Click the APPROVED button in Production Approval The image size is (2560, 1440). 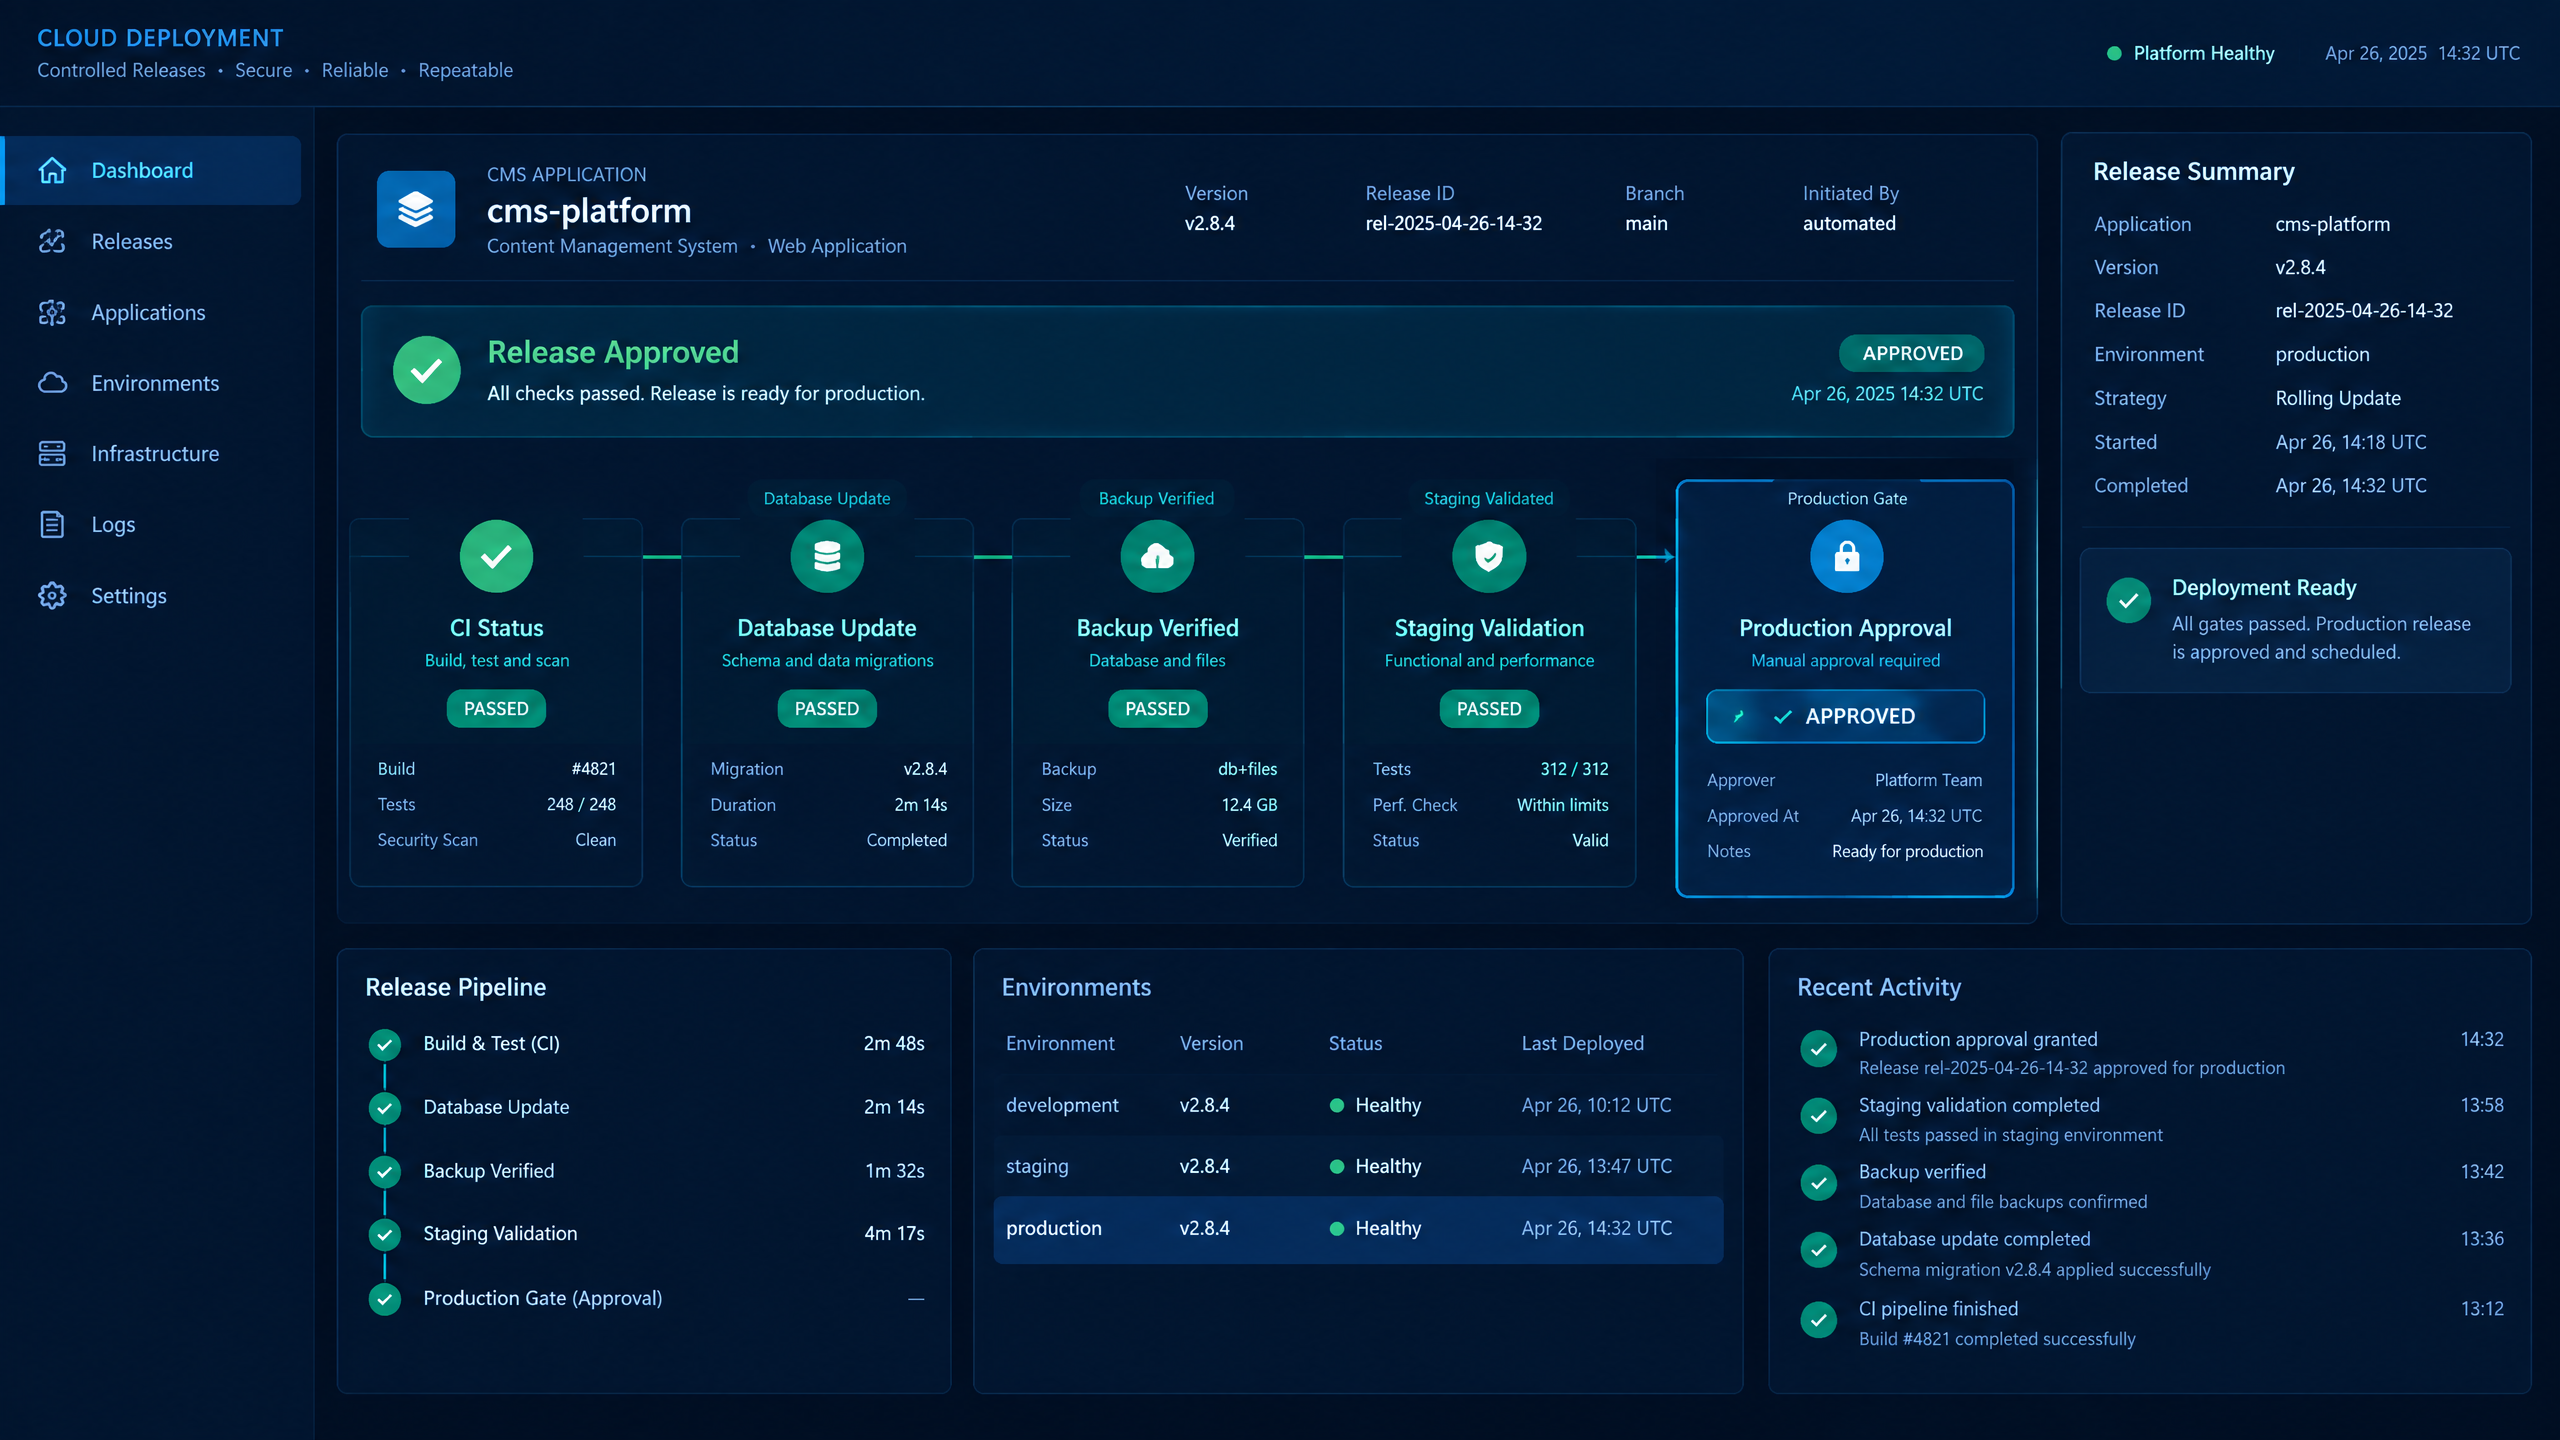coord(1845,716)
